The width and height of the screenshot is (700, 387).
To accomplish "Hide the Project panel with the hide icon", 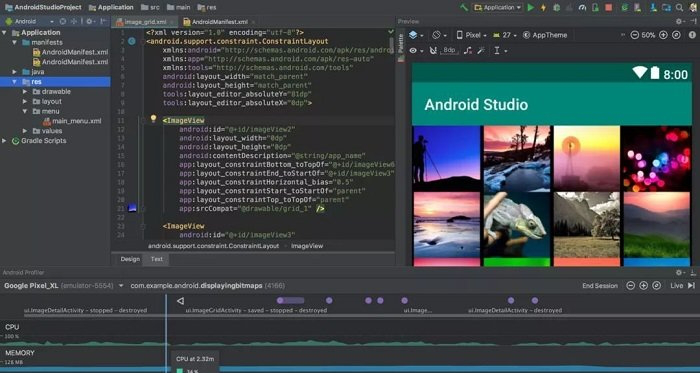I will pyautogui.click(x=104, y=21).
